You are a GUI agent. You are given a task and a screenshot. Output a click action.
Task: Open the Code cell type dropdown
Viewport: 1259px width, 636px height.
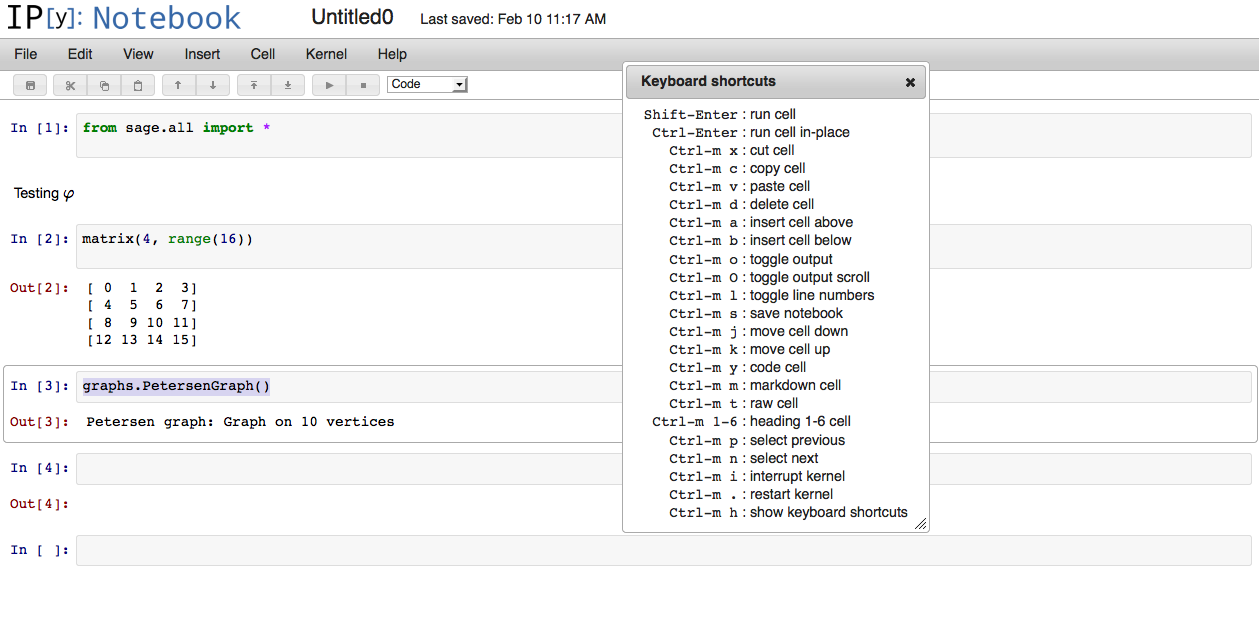(427, 84)
